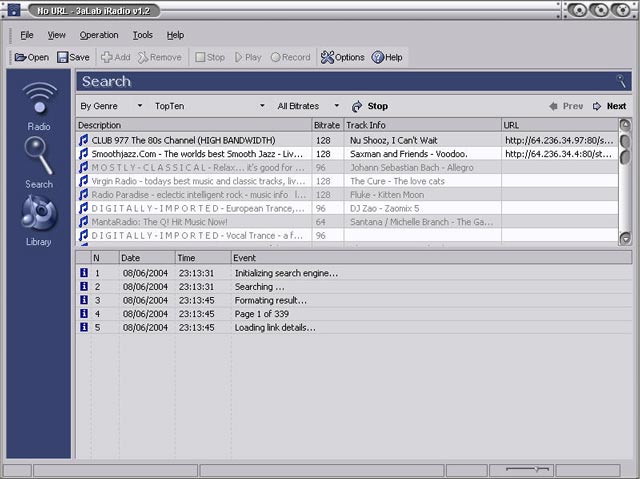Open the TopTen genre dropdown
The image size is (640, 479).
tap(210, 106)
